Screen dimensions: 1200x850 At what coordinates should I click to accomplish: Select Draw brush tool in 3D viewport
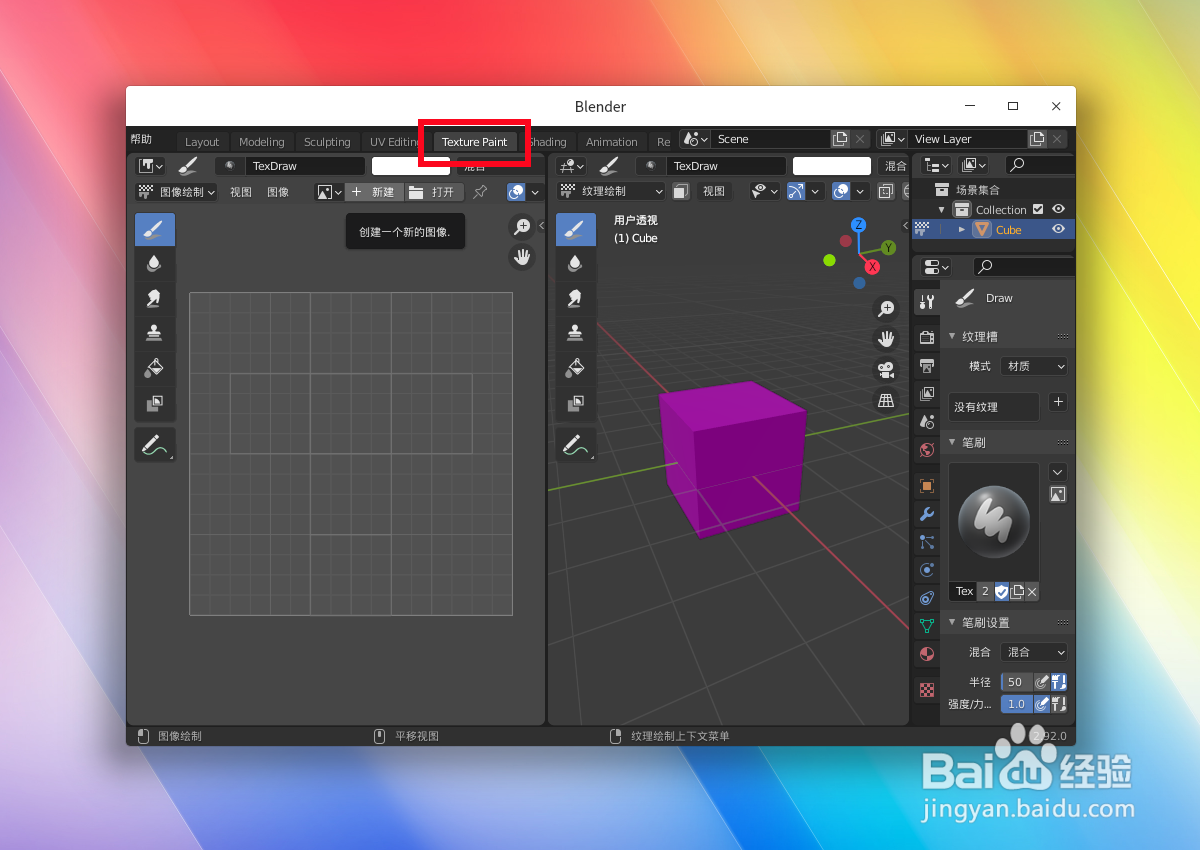tap(576, 230)
